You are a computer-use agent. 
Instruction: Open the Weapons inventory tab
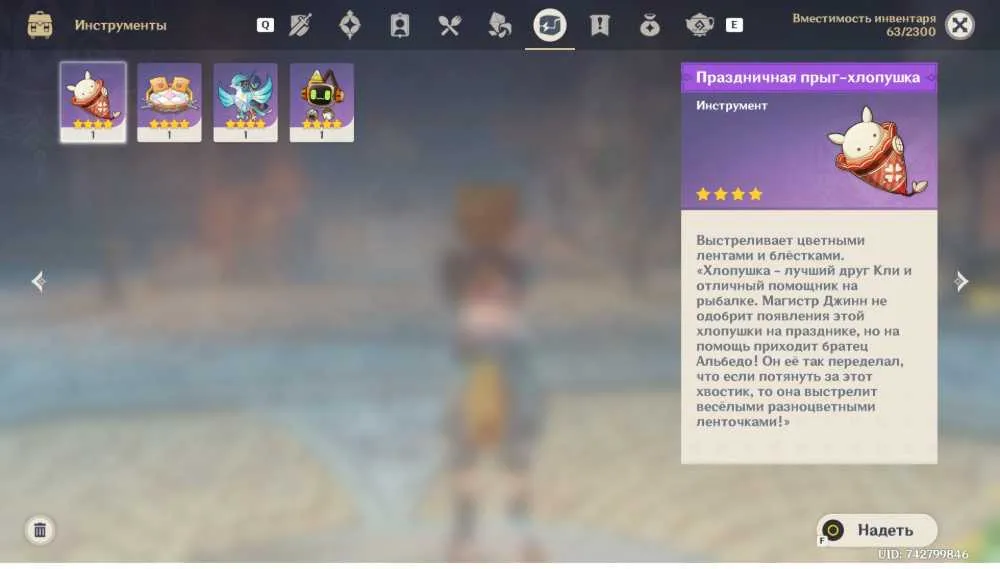click(x=300, y=26)
